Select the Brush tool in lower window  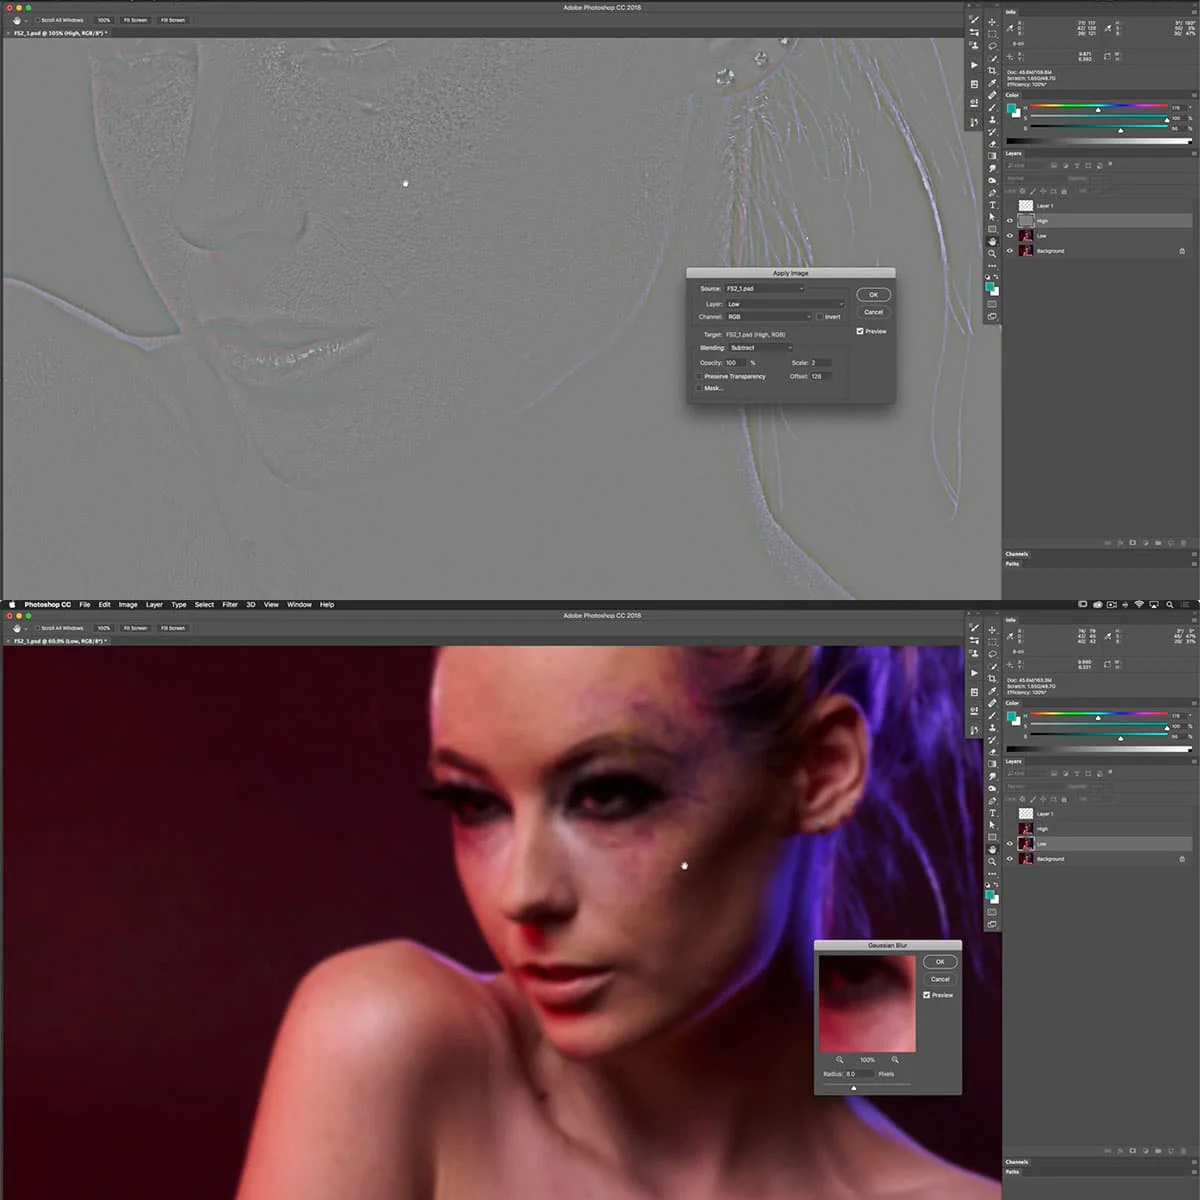(x=992, y=715)
